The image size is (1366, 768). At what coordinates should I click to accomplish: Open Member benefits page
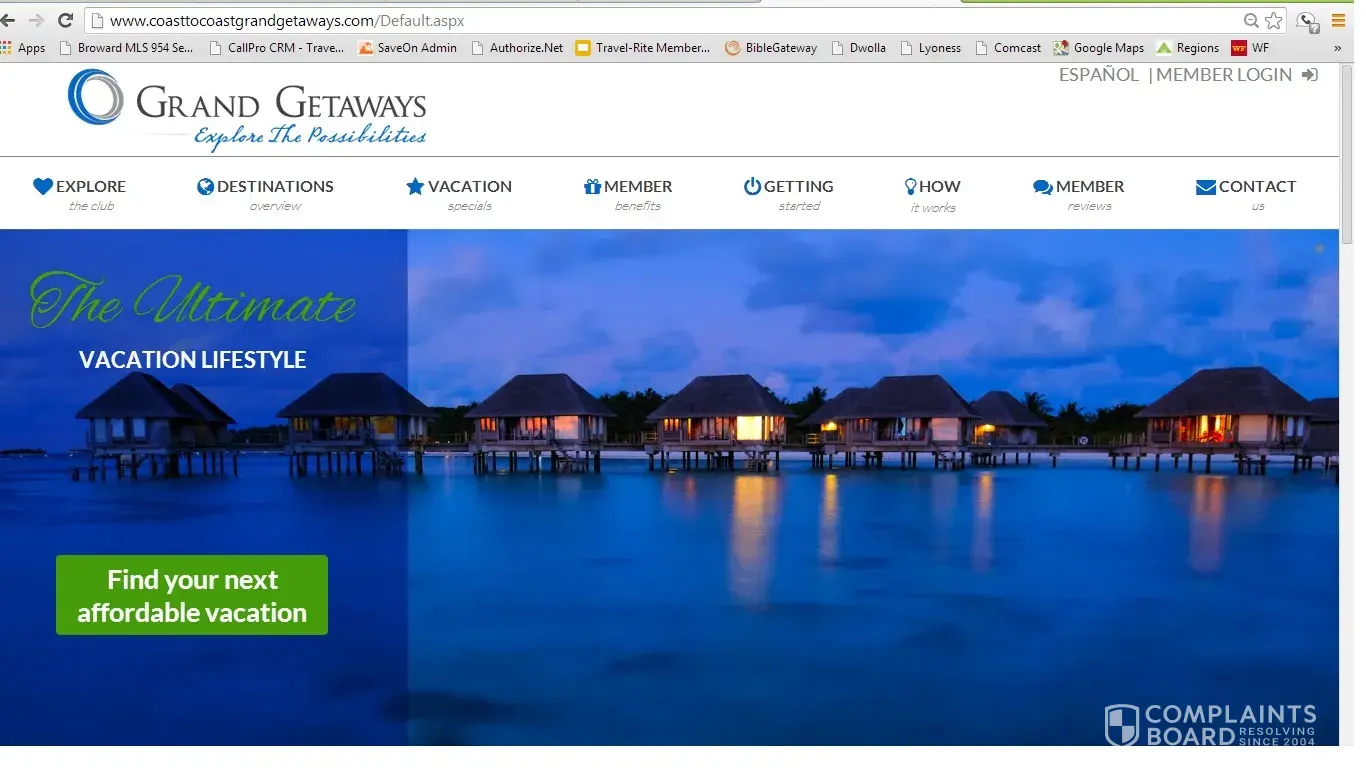tap(628, 194)
